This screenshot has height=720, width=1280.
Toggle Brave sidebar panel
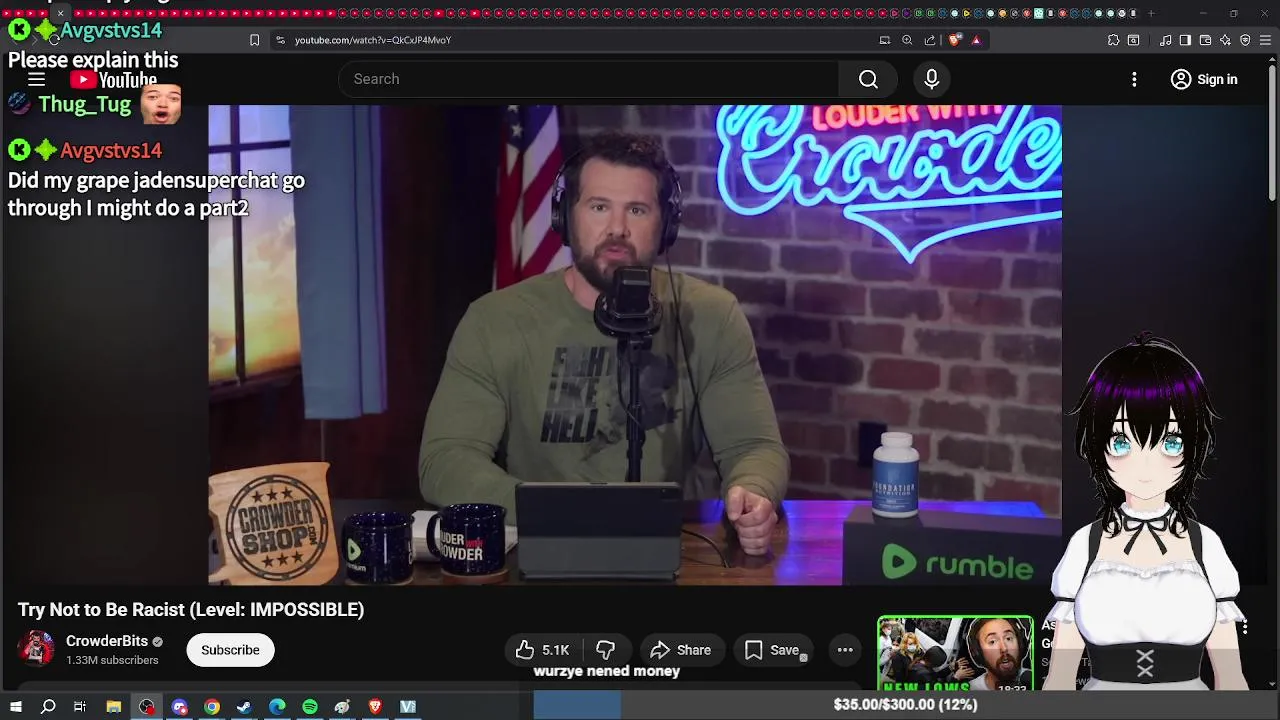point(1185,40)
